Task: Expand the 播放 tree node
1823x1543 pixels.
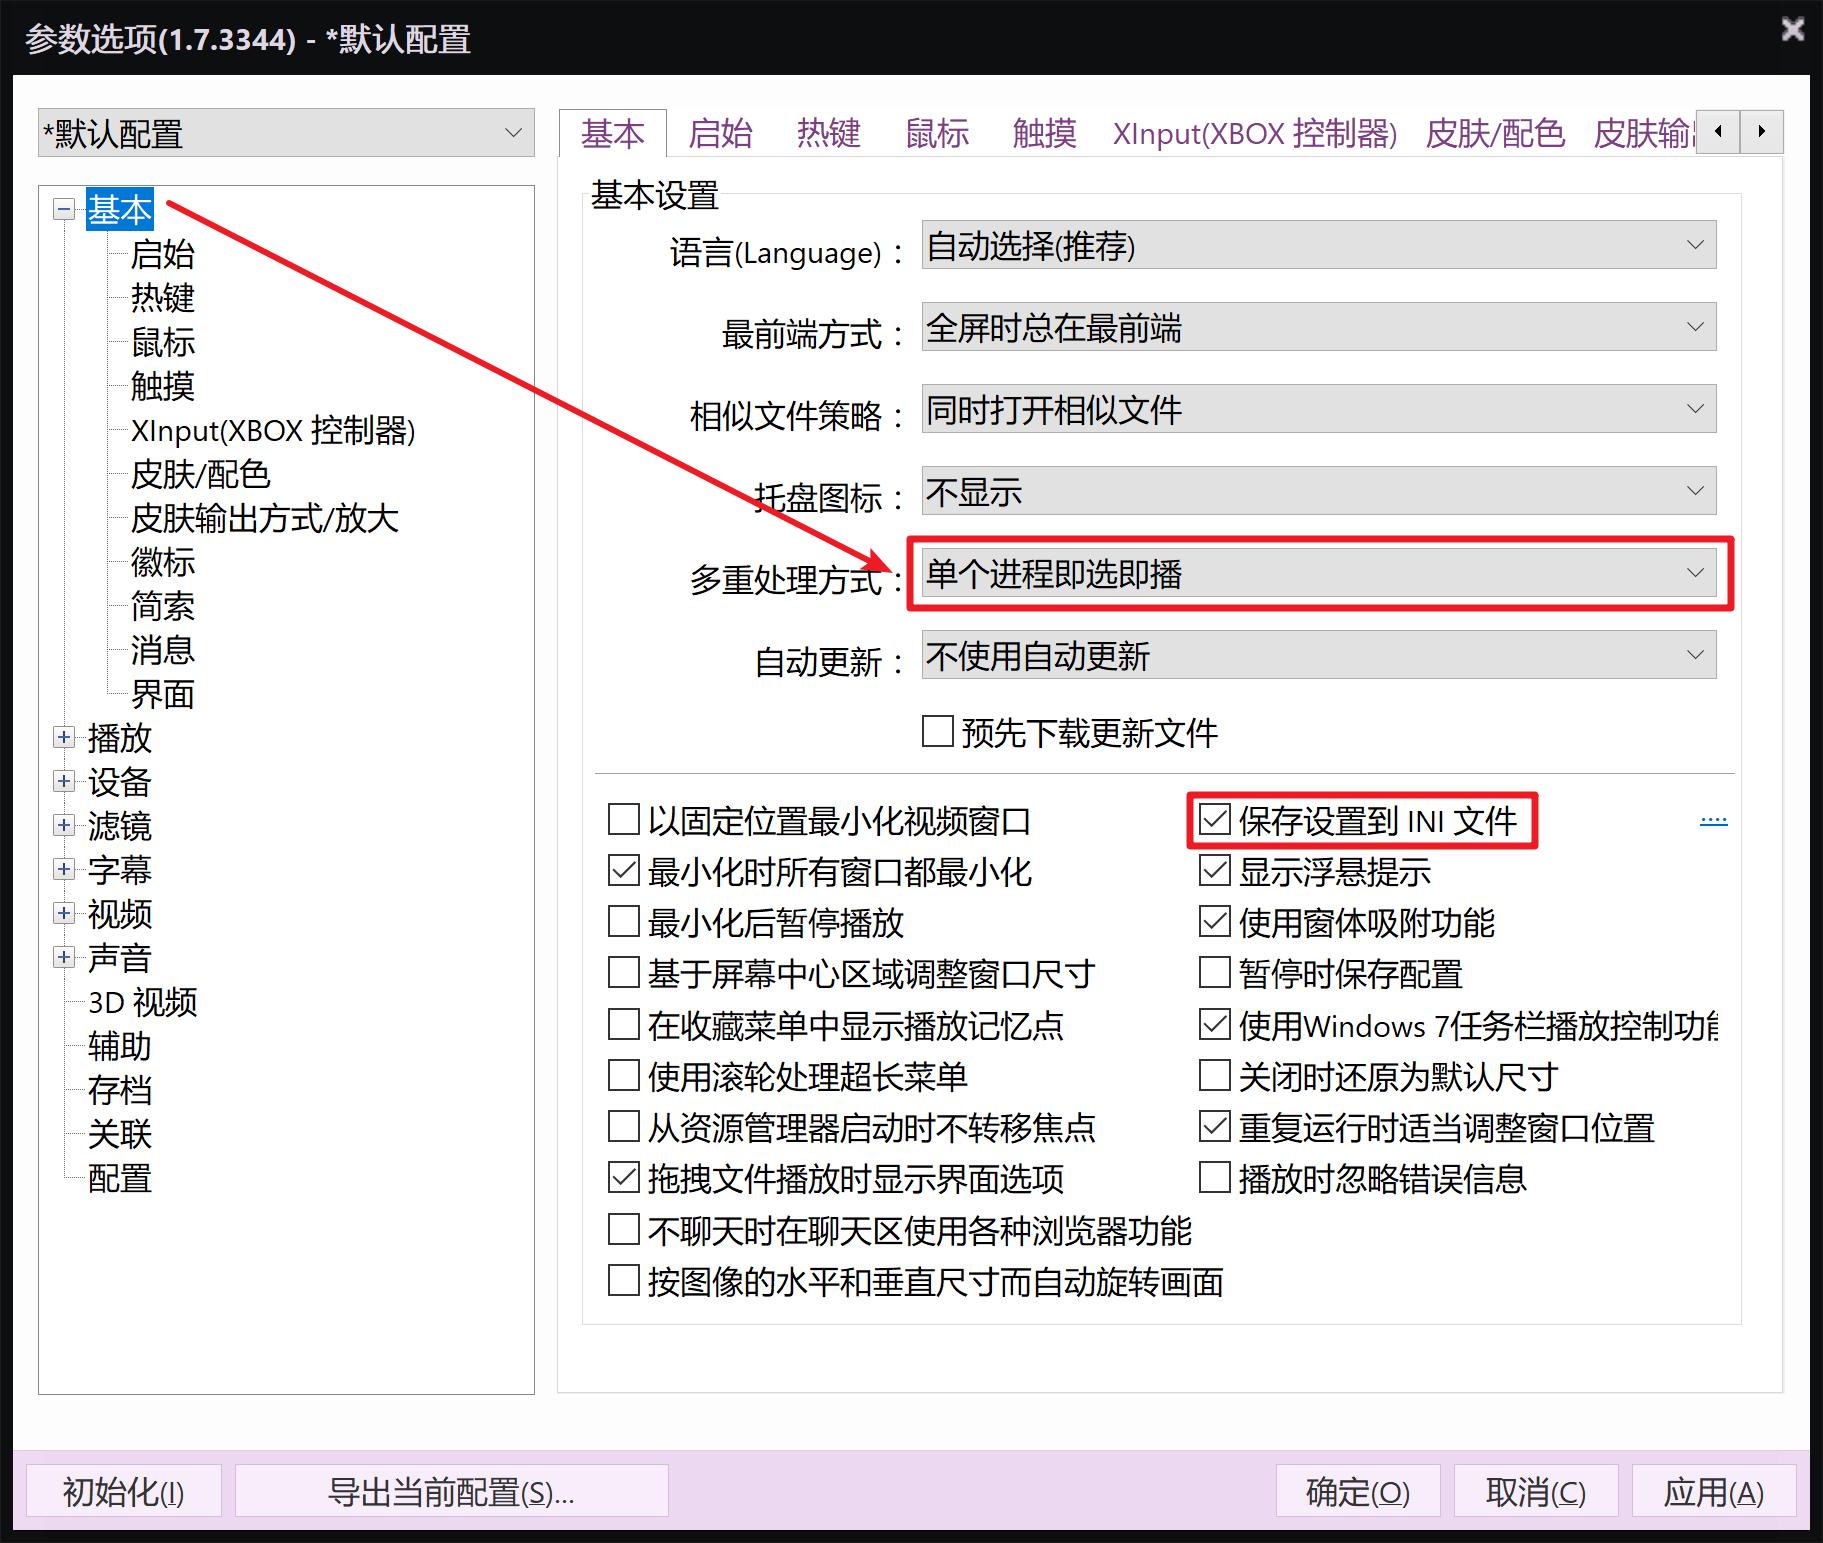Action: point(64,737)
